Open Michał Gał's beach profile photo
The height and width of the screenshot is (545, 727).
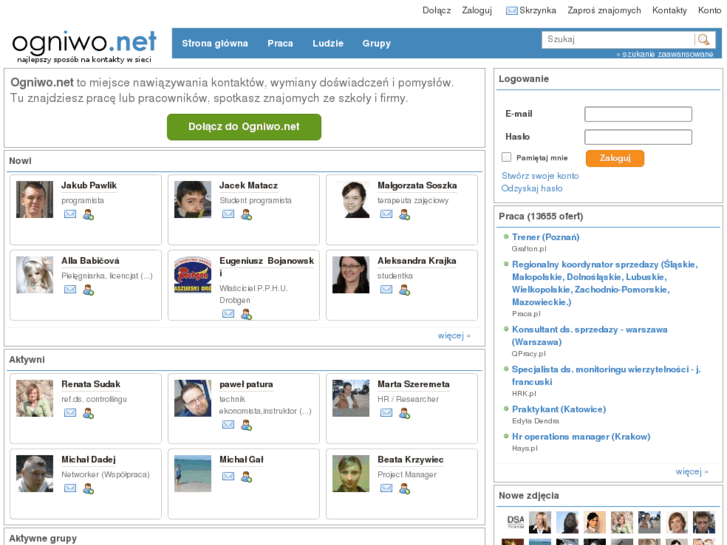click(193, 473)
